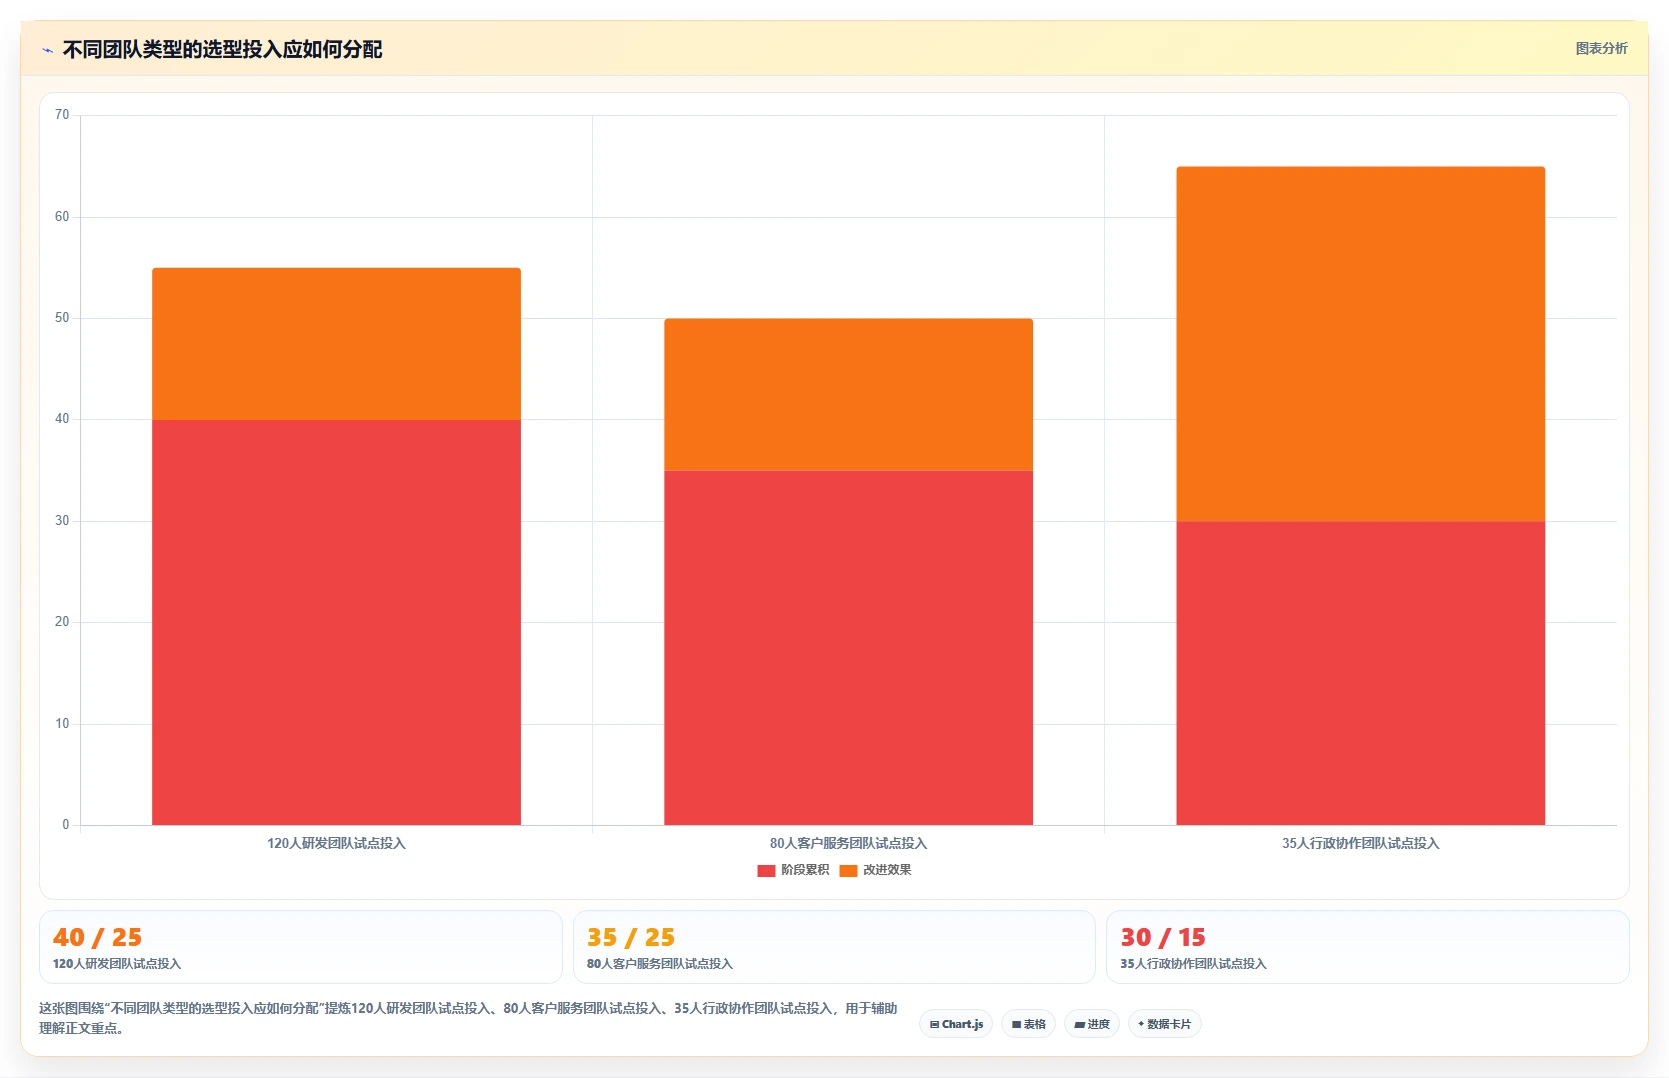1669x1078 pixels.
Task: Click the red bar segment for 80人客户服务团队
Action: pos(848,648)
